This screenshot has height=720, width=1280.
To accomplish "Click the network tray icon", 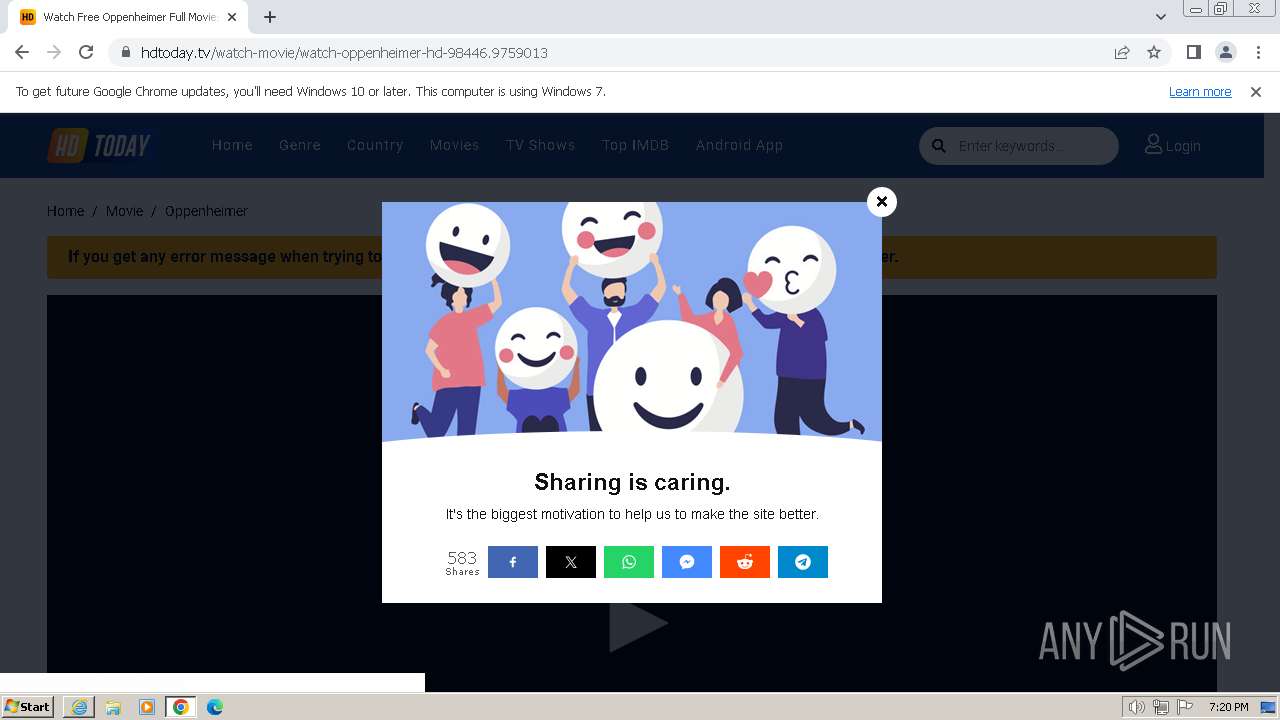I will [x=1161, y=707].
